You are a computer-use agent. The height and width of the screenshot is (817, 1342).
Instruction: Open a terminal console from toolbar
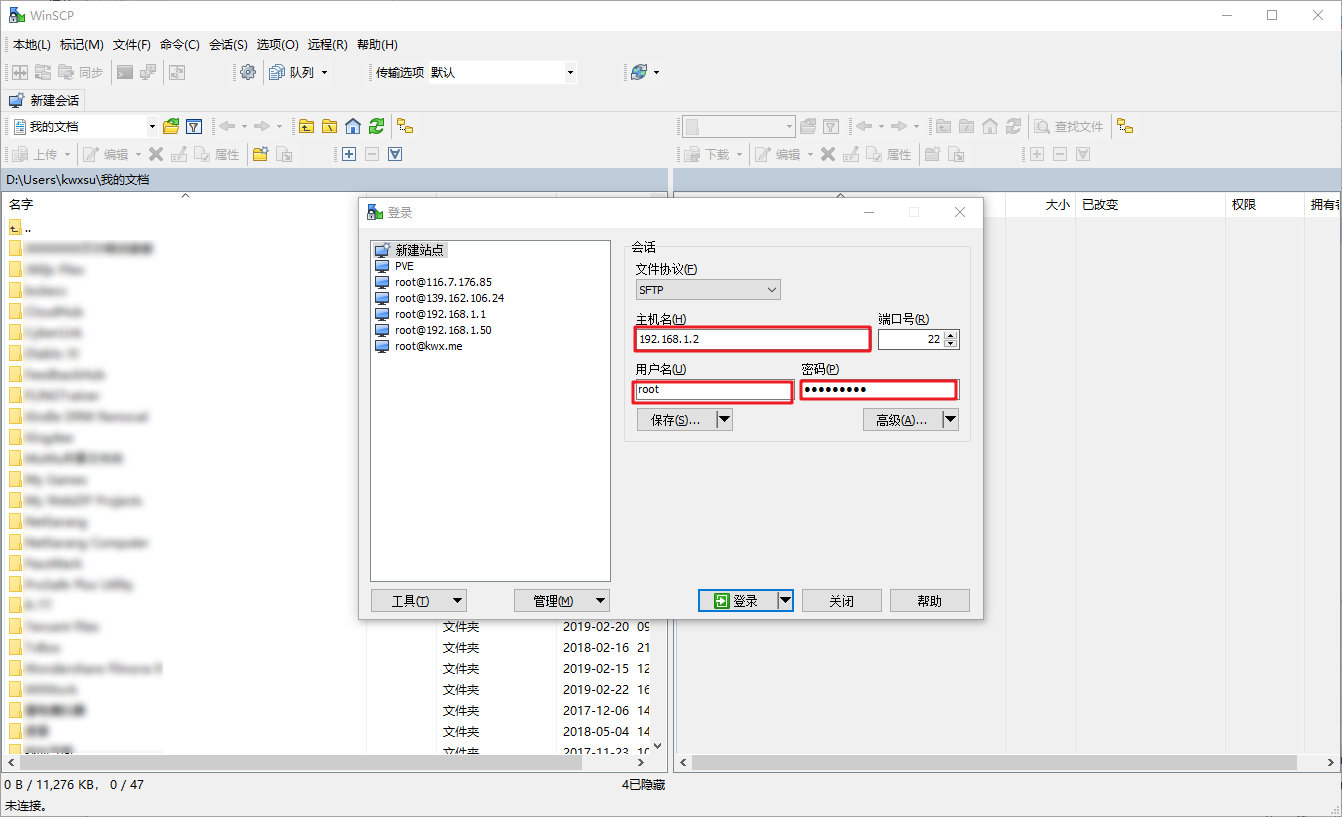coord(125,72)
